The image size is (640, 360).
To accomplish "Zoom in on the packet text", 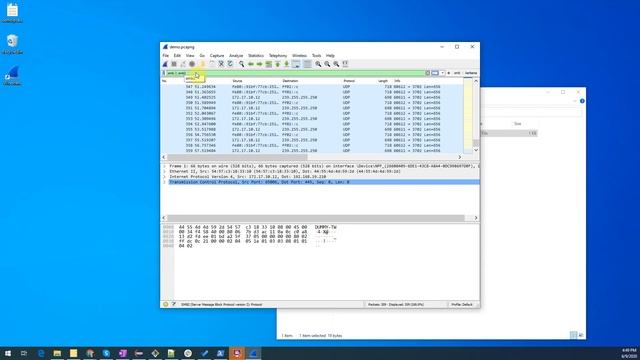I will coord(318,64).
